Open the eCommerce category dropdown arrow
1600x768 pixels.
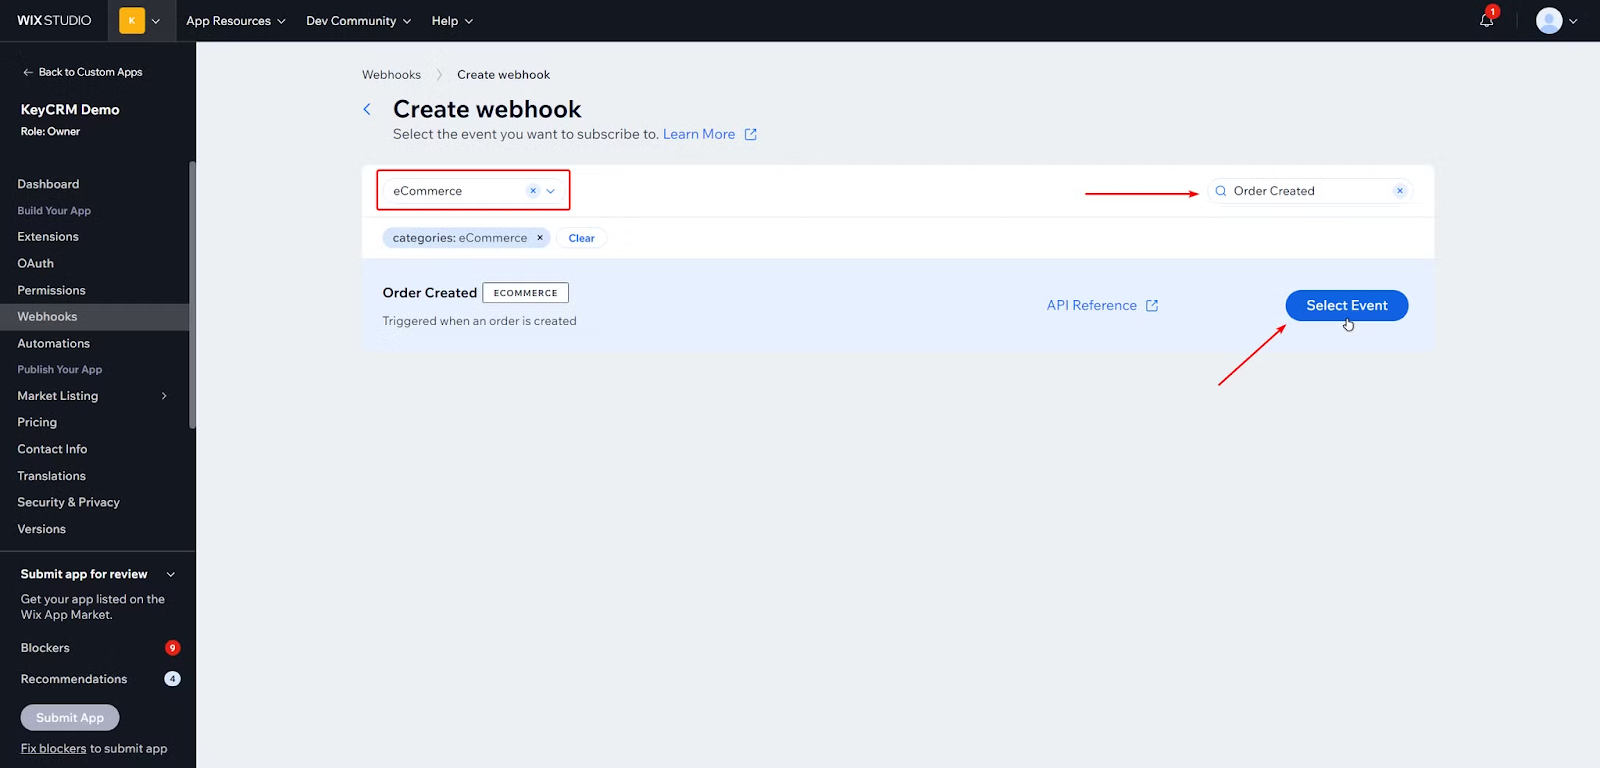[x=550, y=191]
